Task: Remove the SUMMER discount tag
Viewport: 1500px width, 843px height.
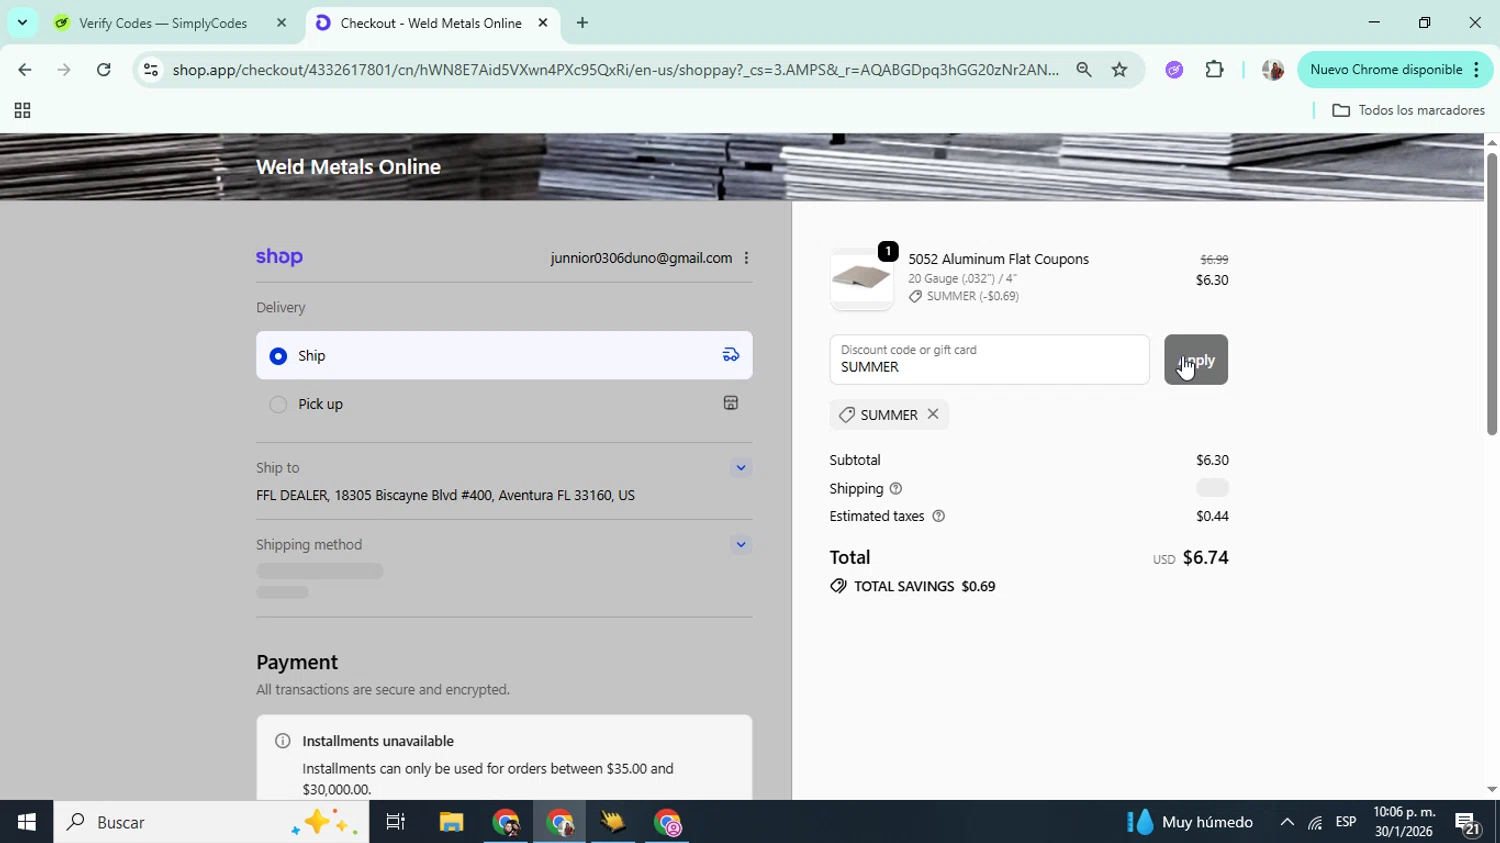Action: pyautogui.click(x=933, y=414)
